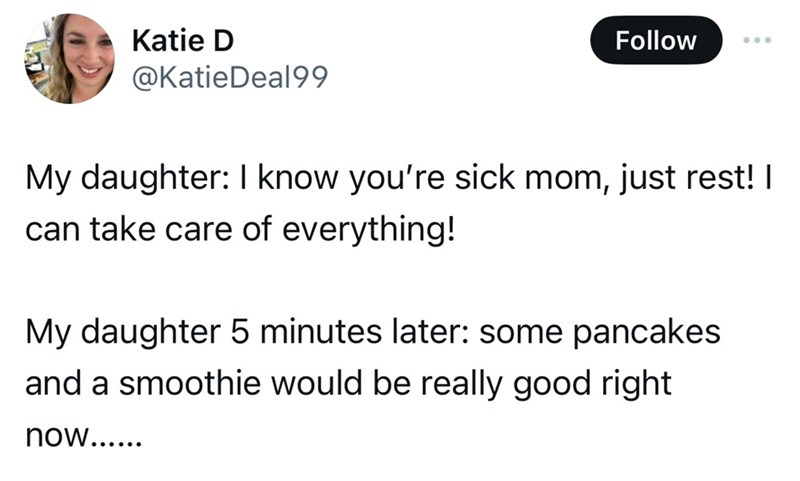Image resolution: width=800 pixels, height=481 pixels.
Task: Click the word "pancakes" in the tweet
Action: click(657, 332)
